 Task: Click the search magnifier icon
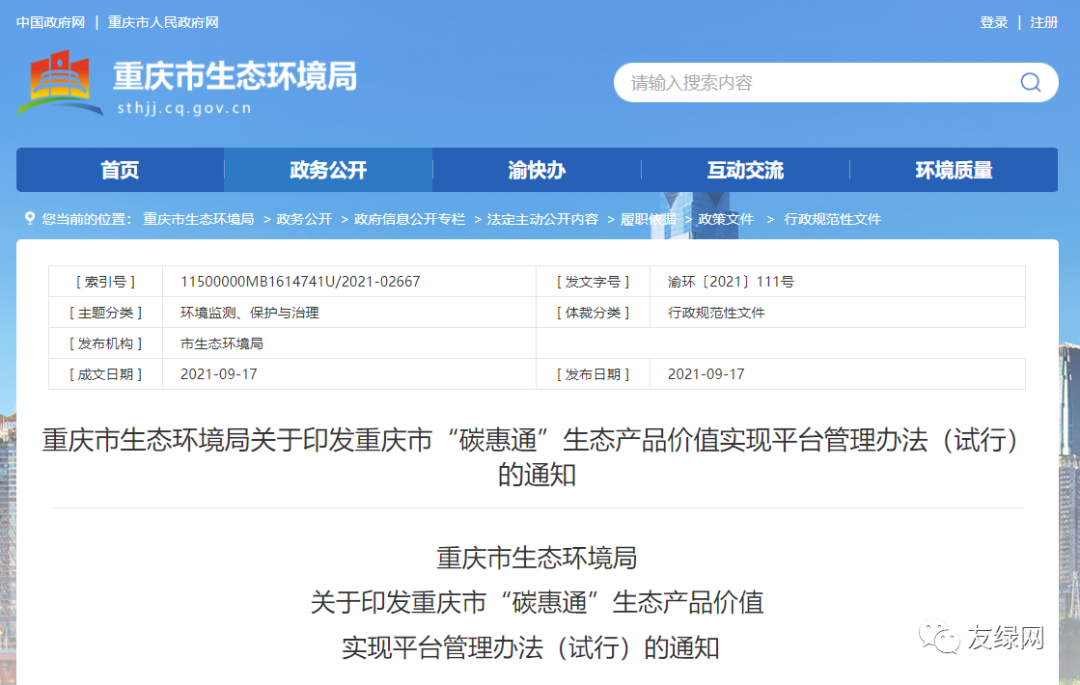click(1030, 82)
